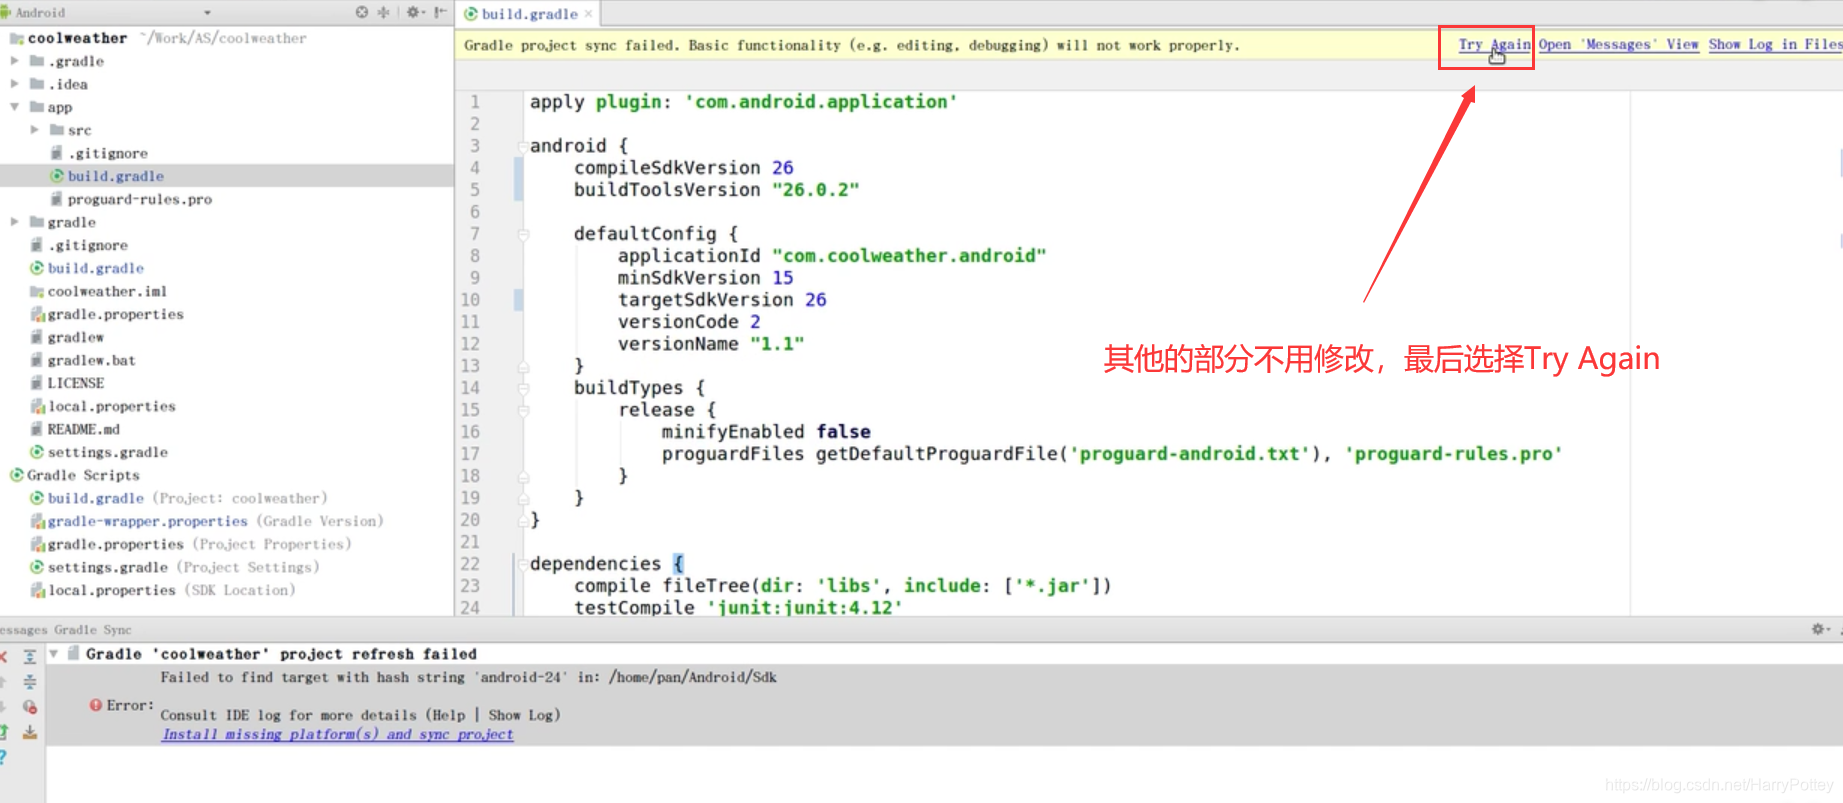Hide the Project panel with the pin icon
The width and height of the screenshot is (1843, 803).
click(440, 12)
